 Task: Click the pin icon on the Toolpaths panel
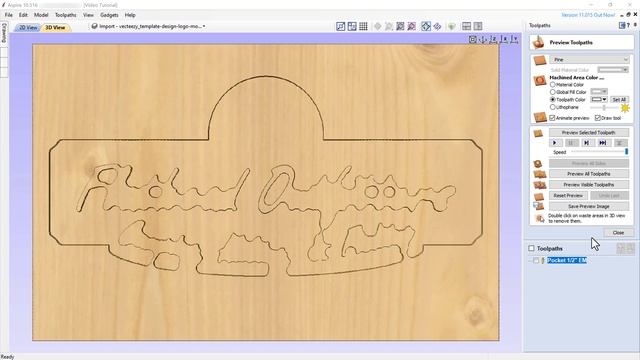click(635, 25)
